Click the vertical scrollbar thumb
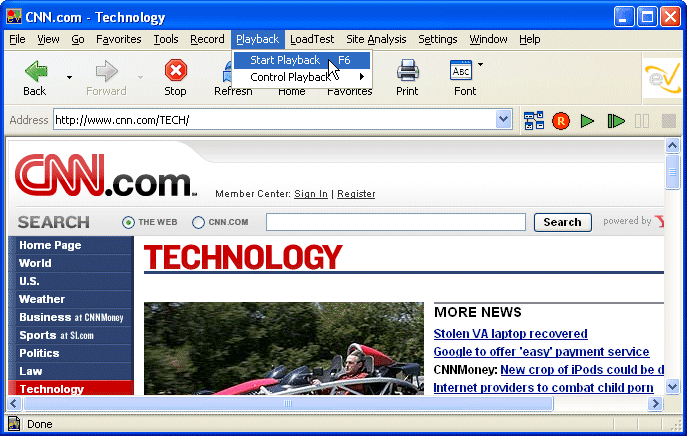The image size is (687, 436). pyautogui.click(x=673, y=172)
